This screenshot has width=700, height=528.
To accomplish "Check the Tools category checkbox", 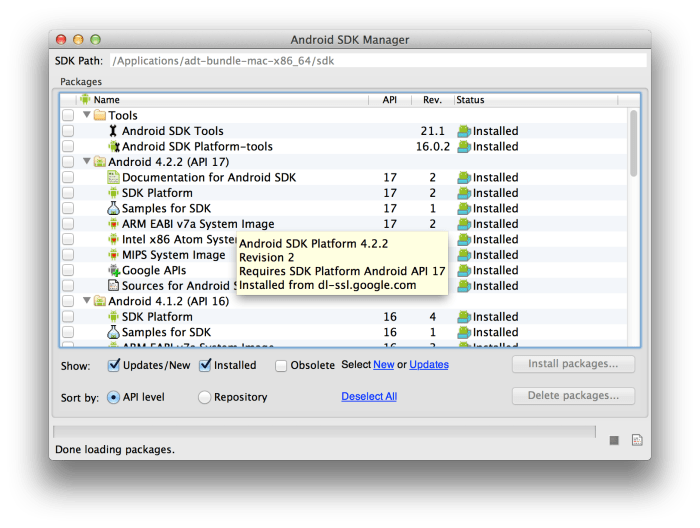I will [68, 116].
